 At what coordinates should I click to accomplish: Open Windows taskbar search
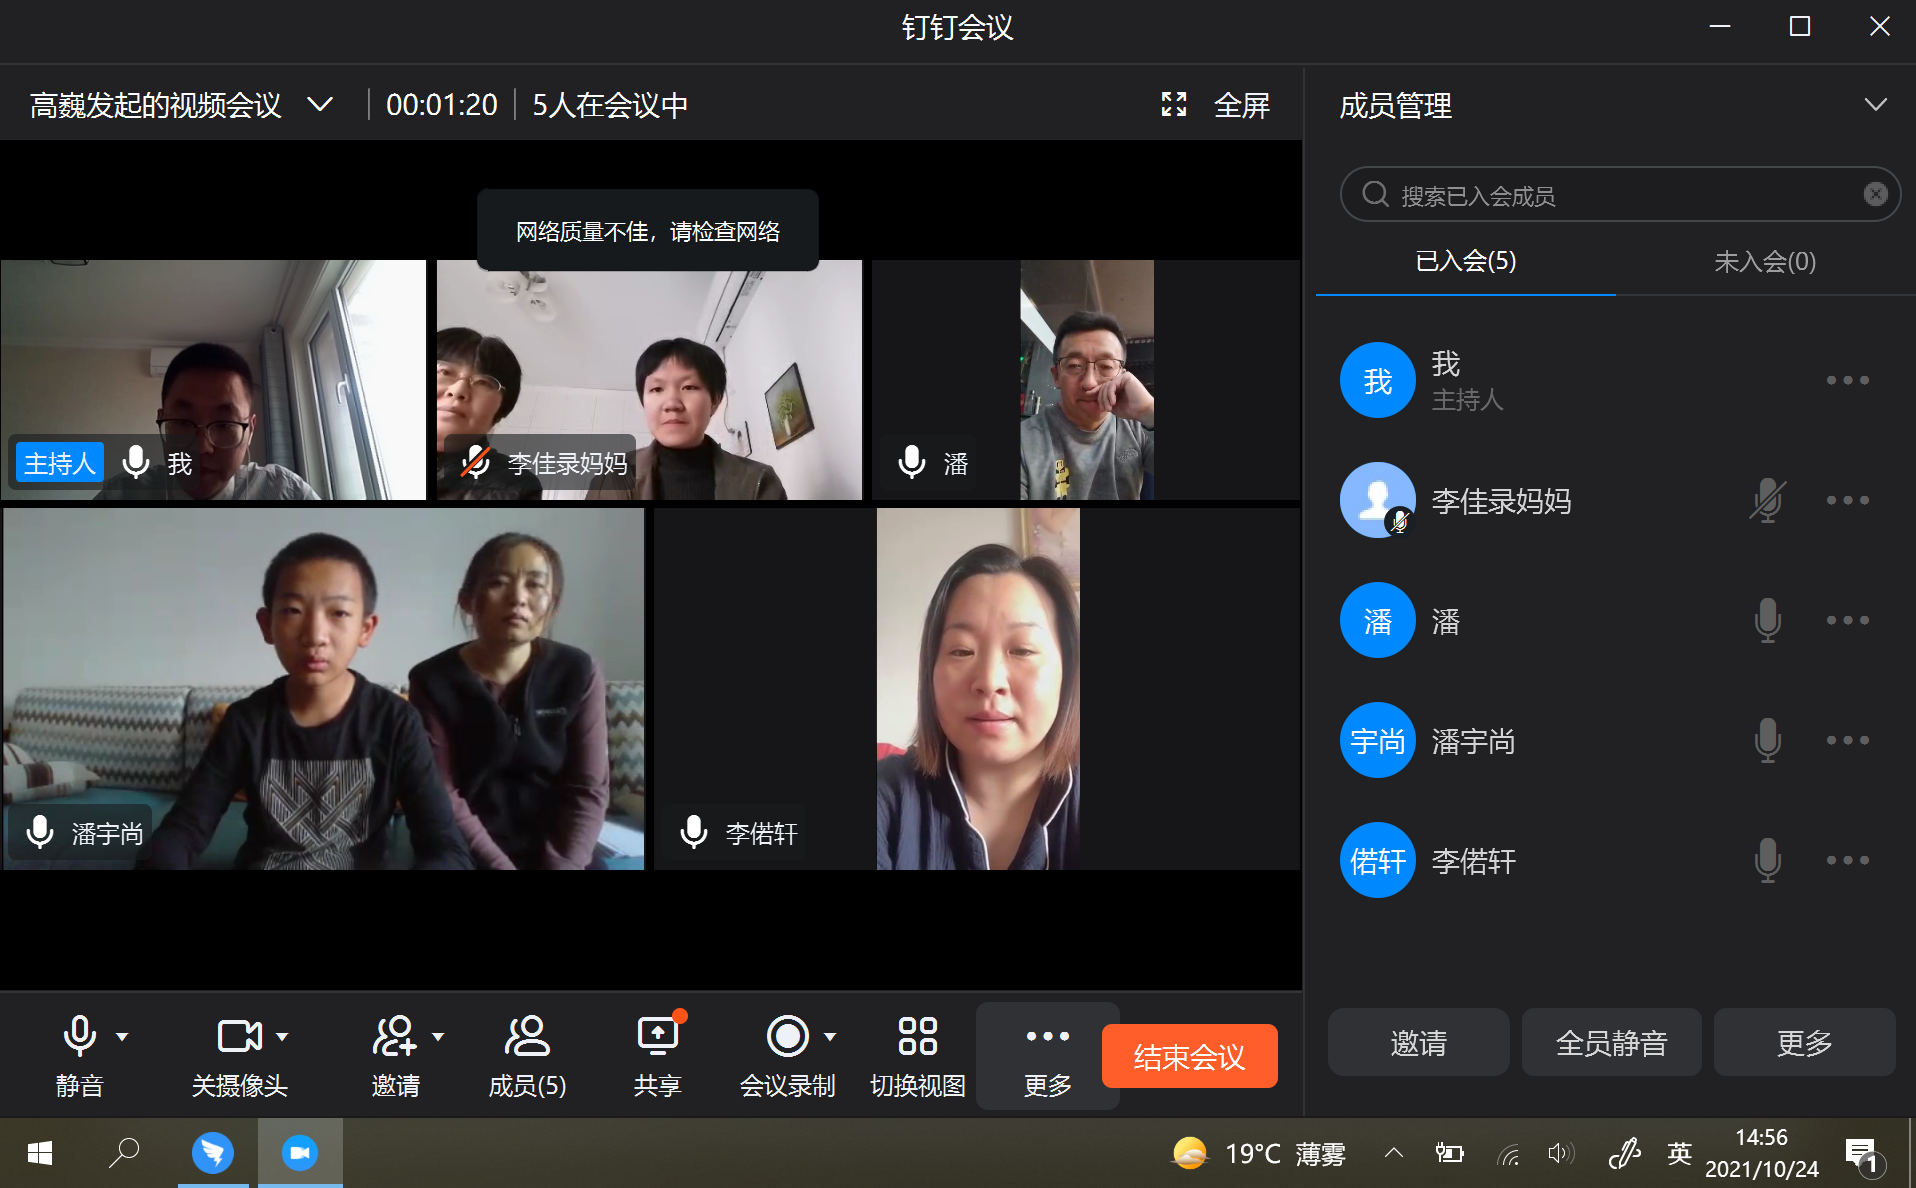[124, 1153]
